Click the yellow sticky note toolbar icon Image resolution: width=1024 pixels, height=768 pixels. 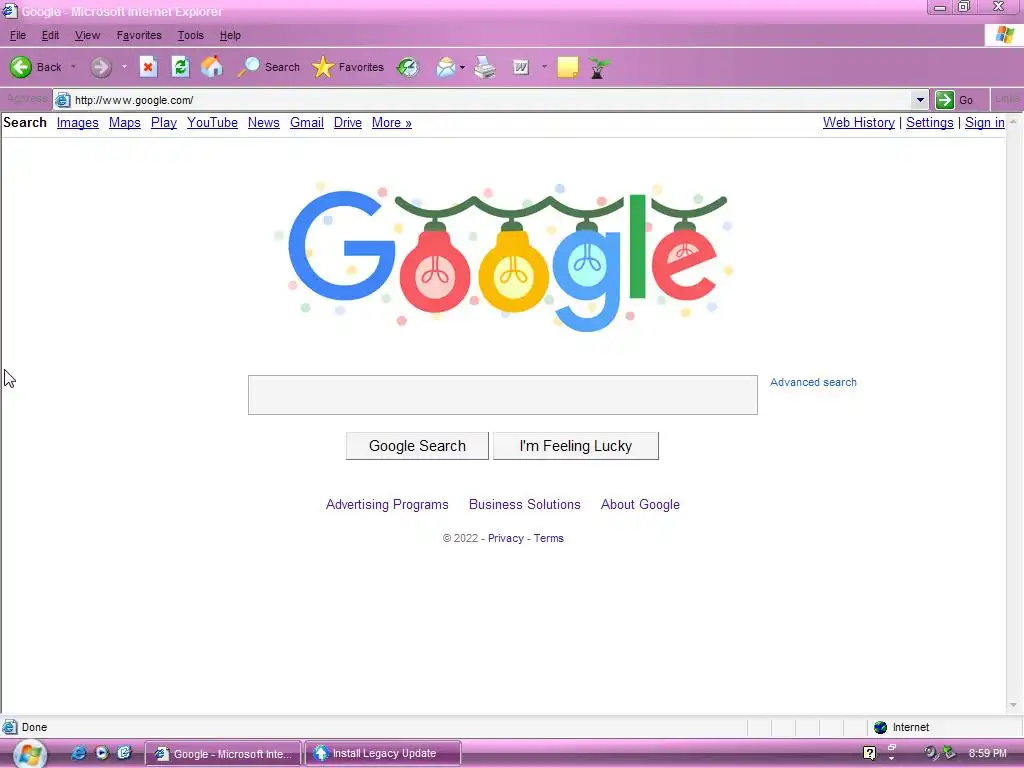click(x=568, y=67)
